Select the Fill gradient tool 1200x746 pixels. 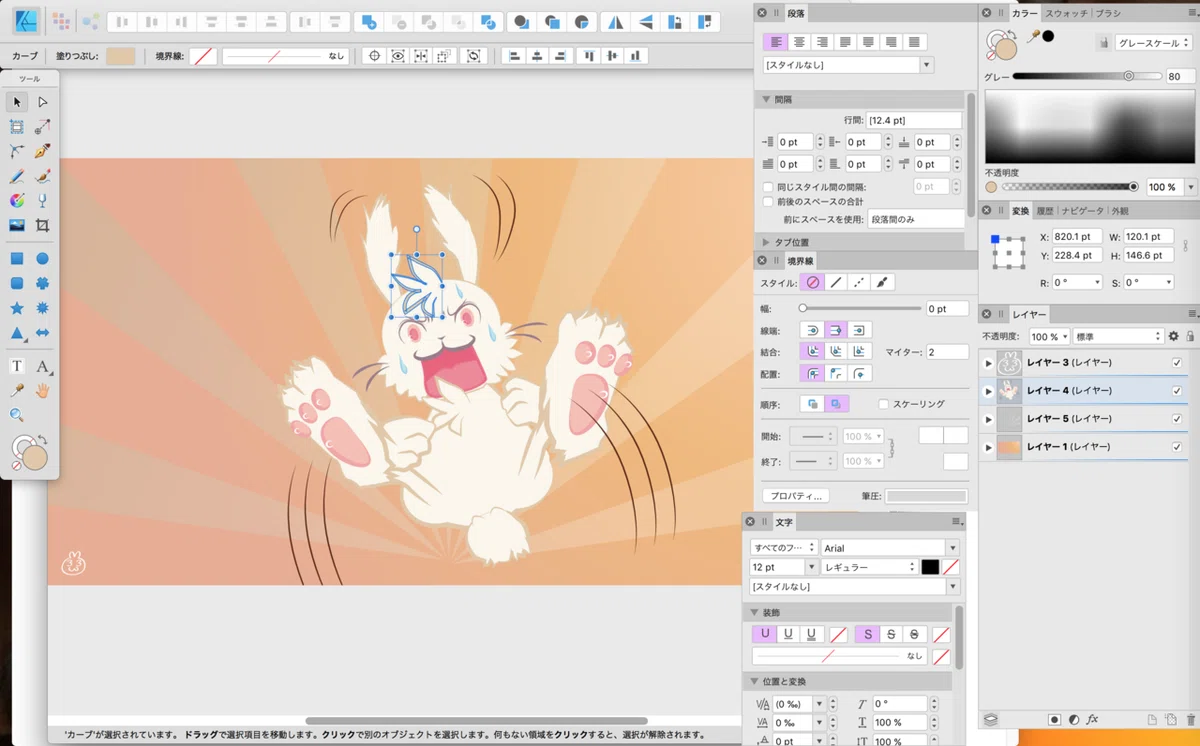(x=17, y=201)
